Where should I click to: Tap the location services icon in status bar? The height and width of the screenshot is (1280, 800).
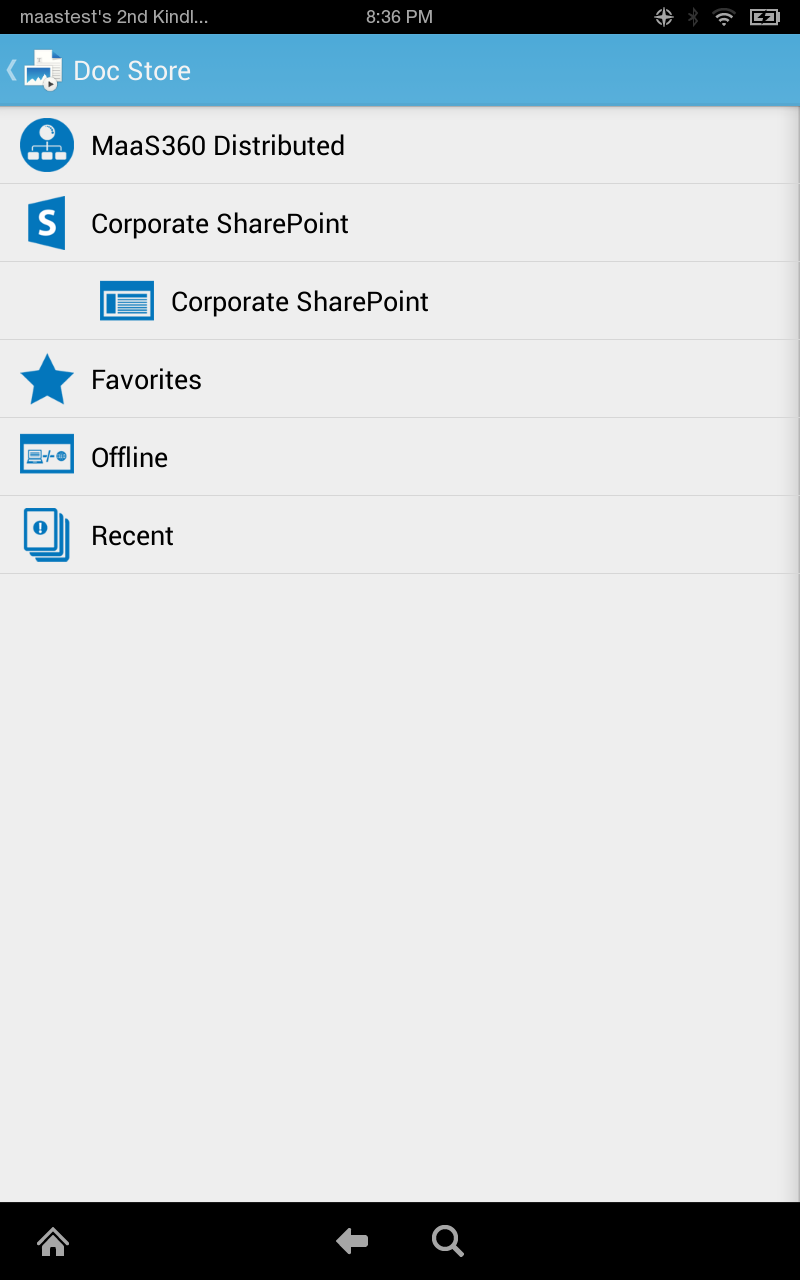[662, 16]
